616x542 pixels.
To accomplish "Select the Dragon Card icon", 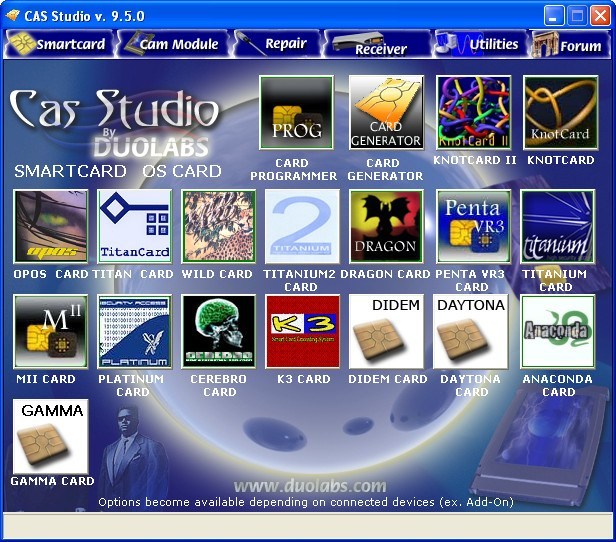I will (x=386, y=226).
